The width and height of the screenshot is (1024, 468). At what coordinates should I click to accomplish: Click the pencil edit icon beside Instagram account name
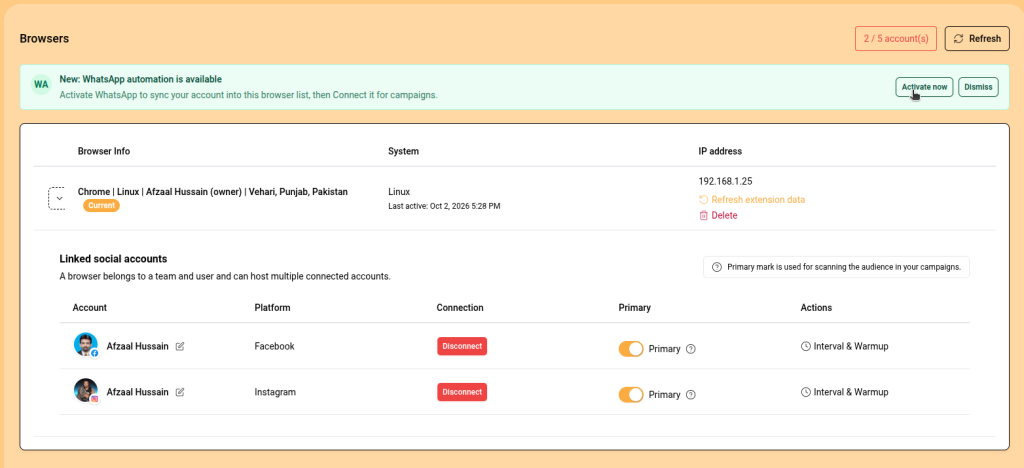(180, 392)
